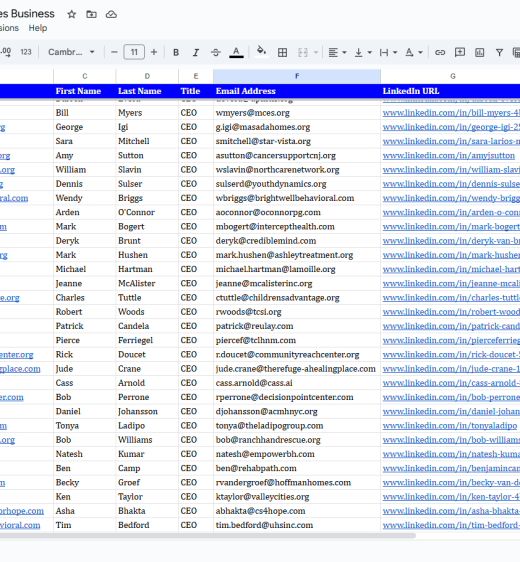Toggle italic formatting
Image resolution: width=520 pixels, height=562 pixels.
pos(196,53)
